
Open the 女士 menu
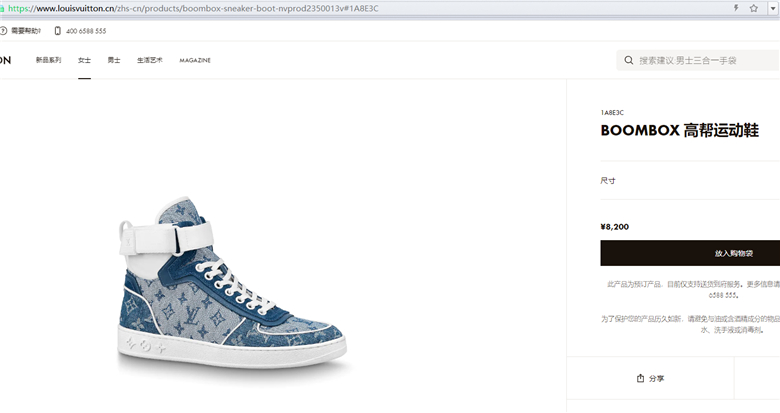tap(84, 60)
